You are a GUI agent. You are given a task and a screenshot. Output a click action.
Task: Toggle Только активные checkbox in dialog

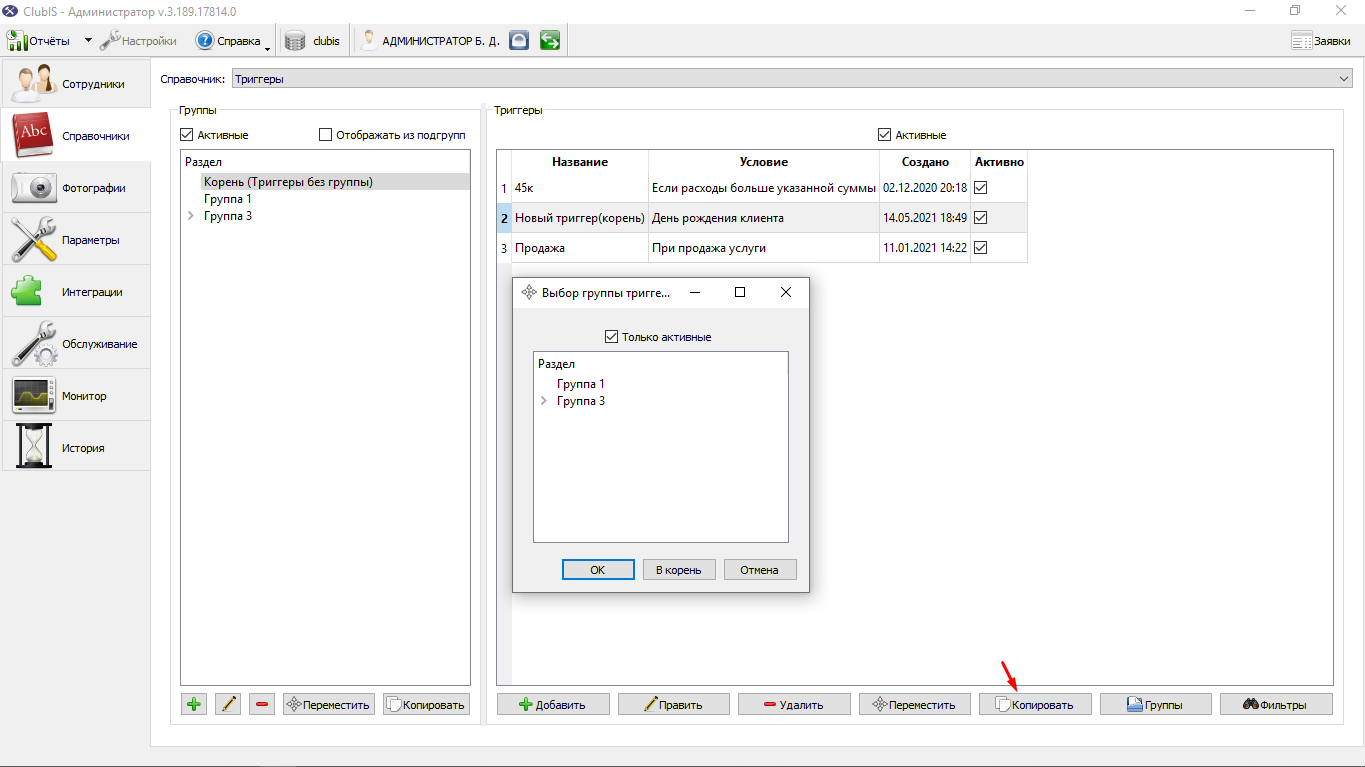(x=612, y=337)
